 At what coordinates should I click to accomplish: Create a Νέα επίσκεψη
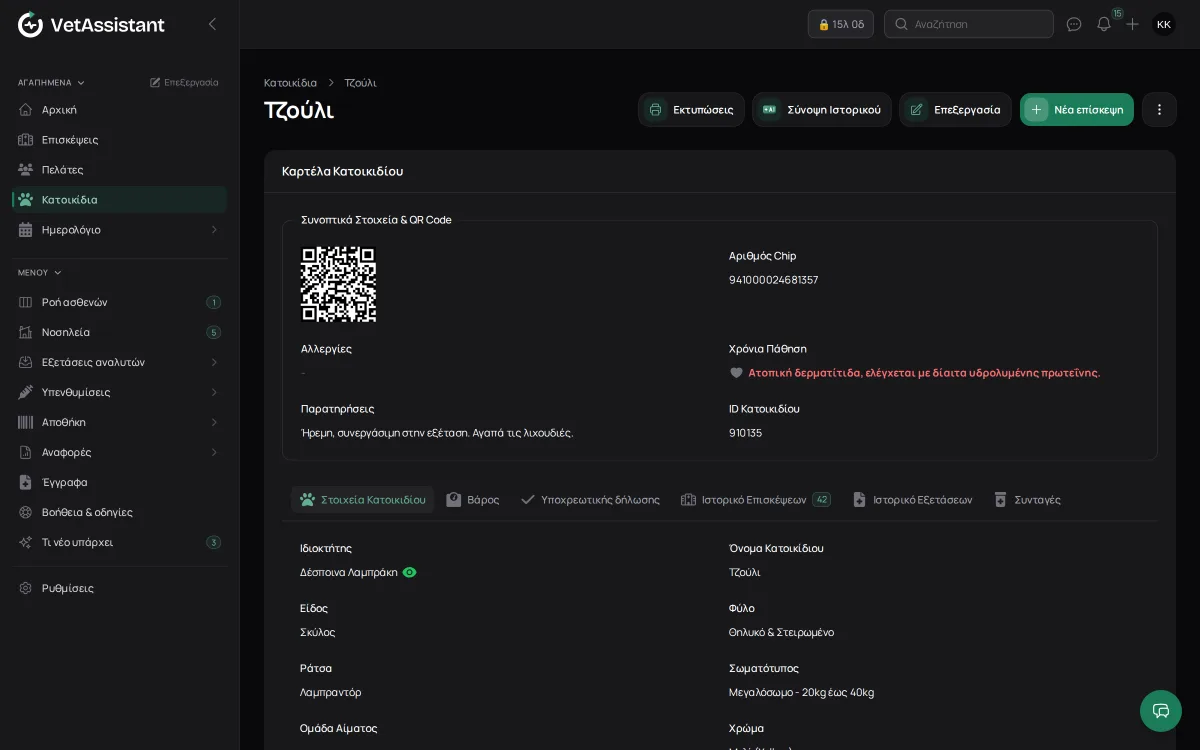coord(1077,110)
